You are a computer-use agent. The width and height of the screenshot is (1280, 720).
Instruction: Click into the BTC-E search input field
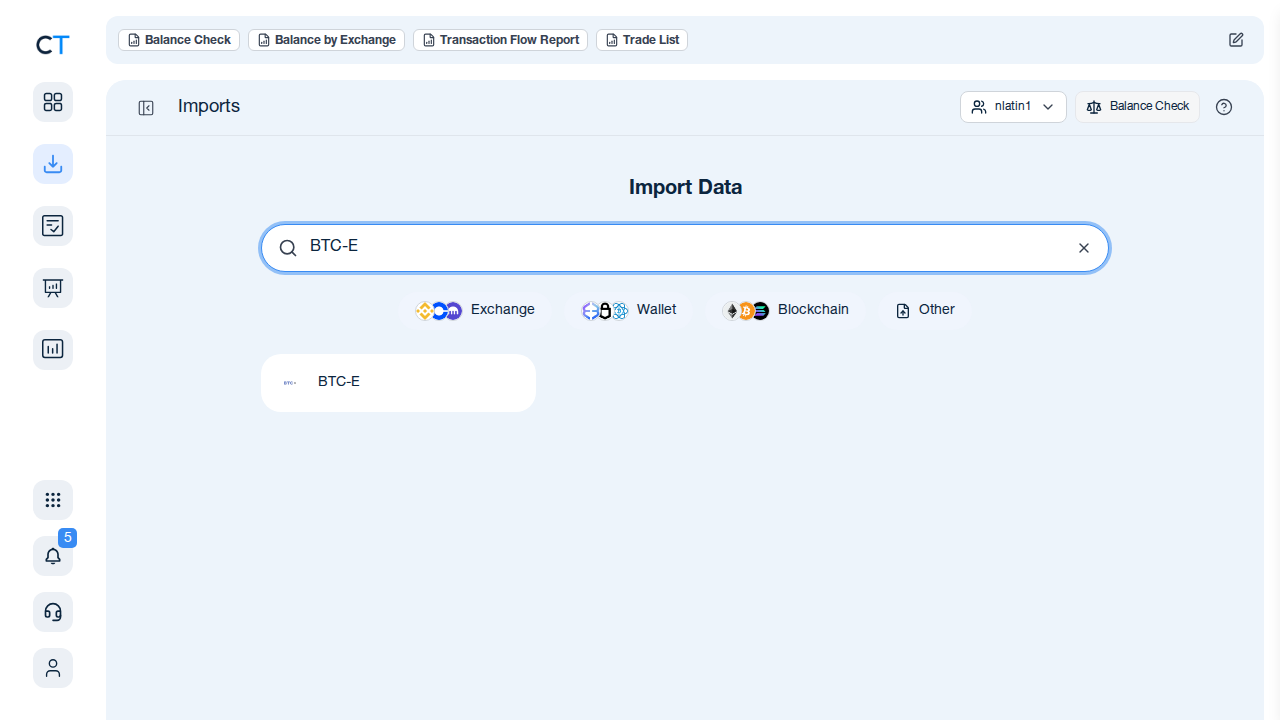click(x=685, y=248)
